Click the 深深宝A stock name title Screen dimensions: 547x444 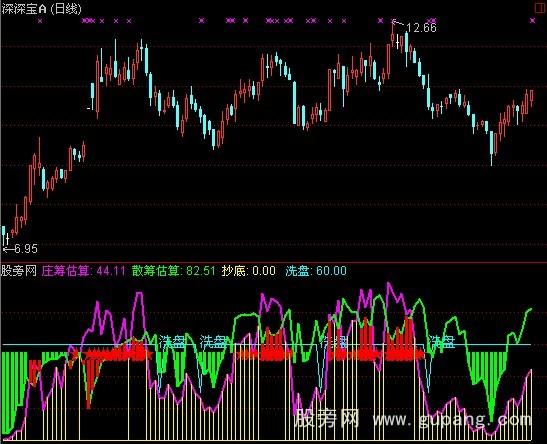click(x=24, y=9)
